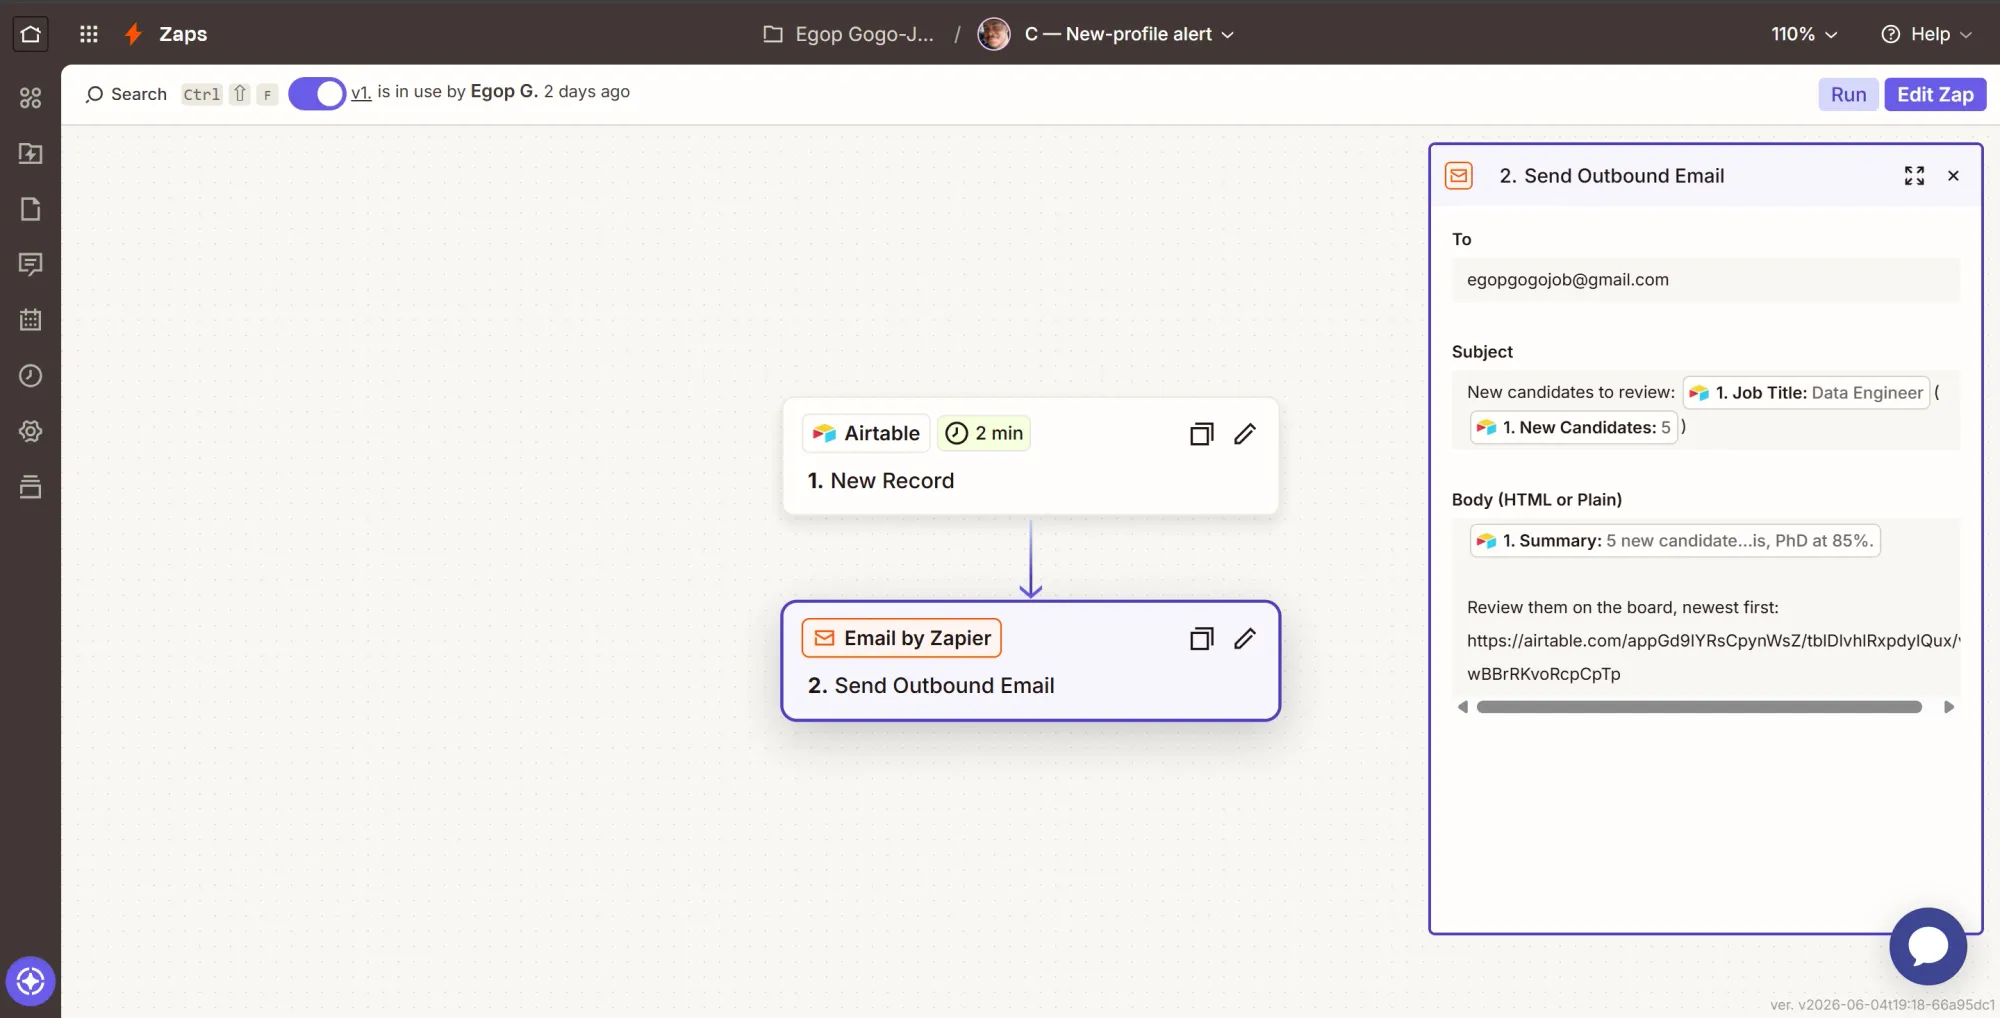Edit the New Record step with the pencil
The width and height of the screenshot is (2000, 1018).
pos(1244,434)
